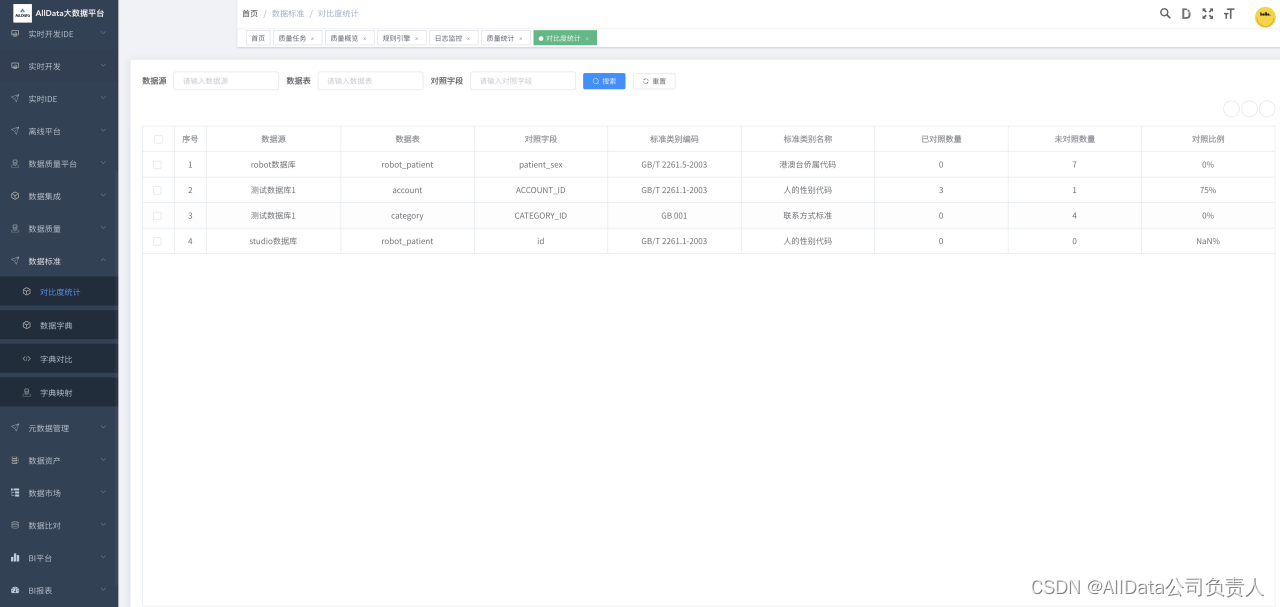This screenshot has height=607, width=1280.
Task: Toggle fullscreen with the expand-arrows icon
Action: [x=1207, y=14]
